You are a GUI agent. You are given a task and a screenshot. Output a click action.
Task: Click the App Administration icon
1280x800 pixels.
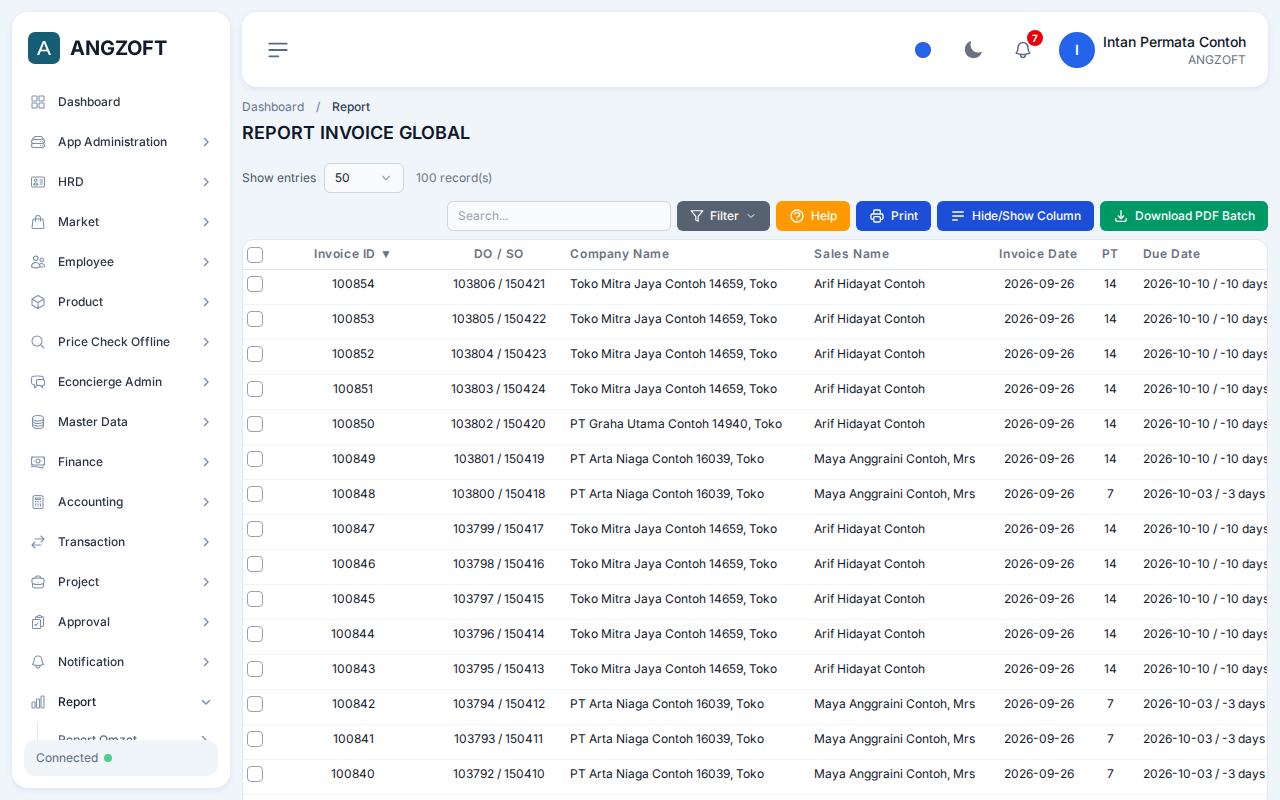click(38, 142)
